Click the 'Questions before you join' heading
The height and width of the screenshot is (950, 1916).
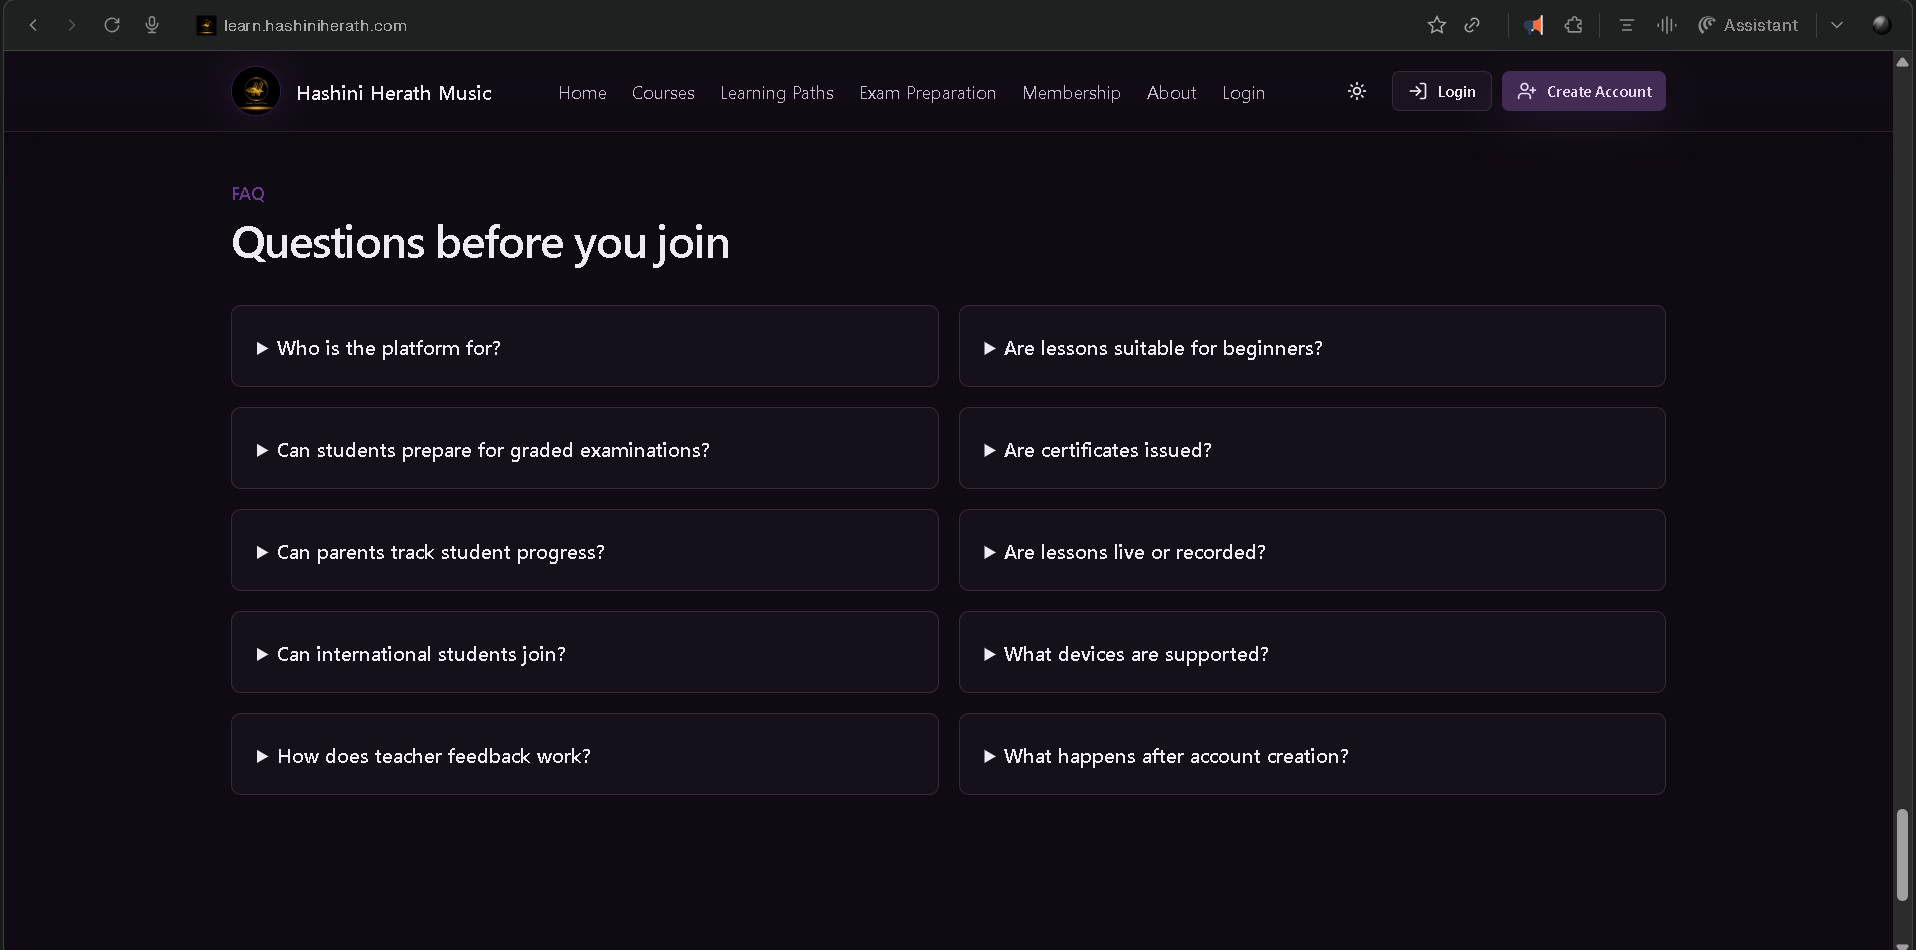click(x=480, y=243)
